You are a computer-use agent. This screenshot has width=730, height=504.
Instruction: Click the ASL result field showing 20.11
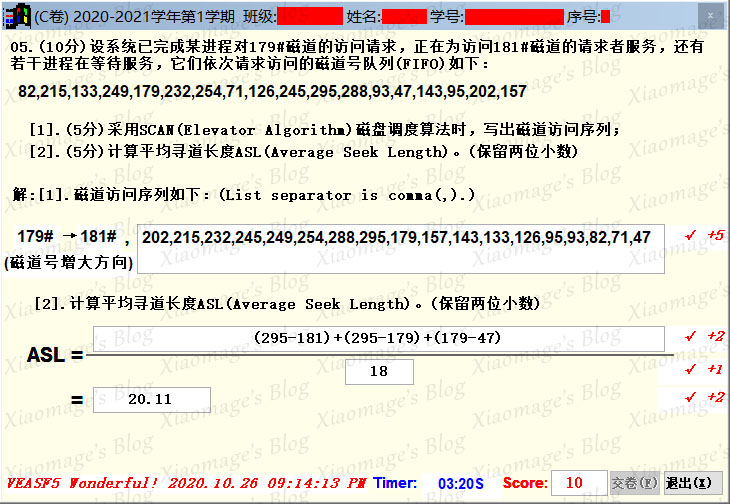152,400
